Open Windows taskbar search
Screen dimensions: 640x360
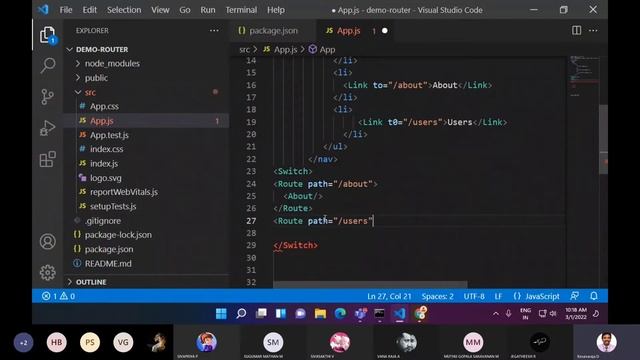(x=241, y=313)
